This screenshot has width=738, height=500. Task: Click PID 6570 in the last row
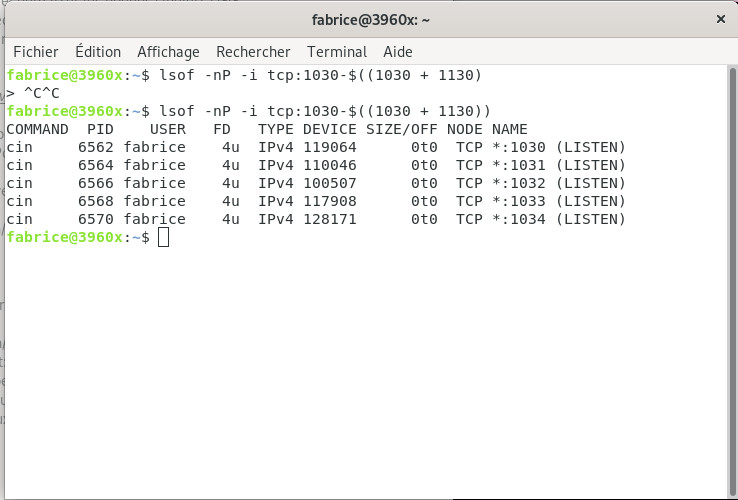97,219
